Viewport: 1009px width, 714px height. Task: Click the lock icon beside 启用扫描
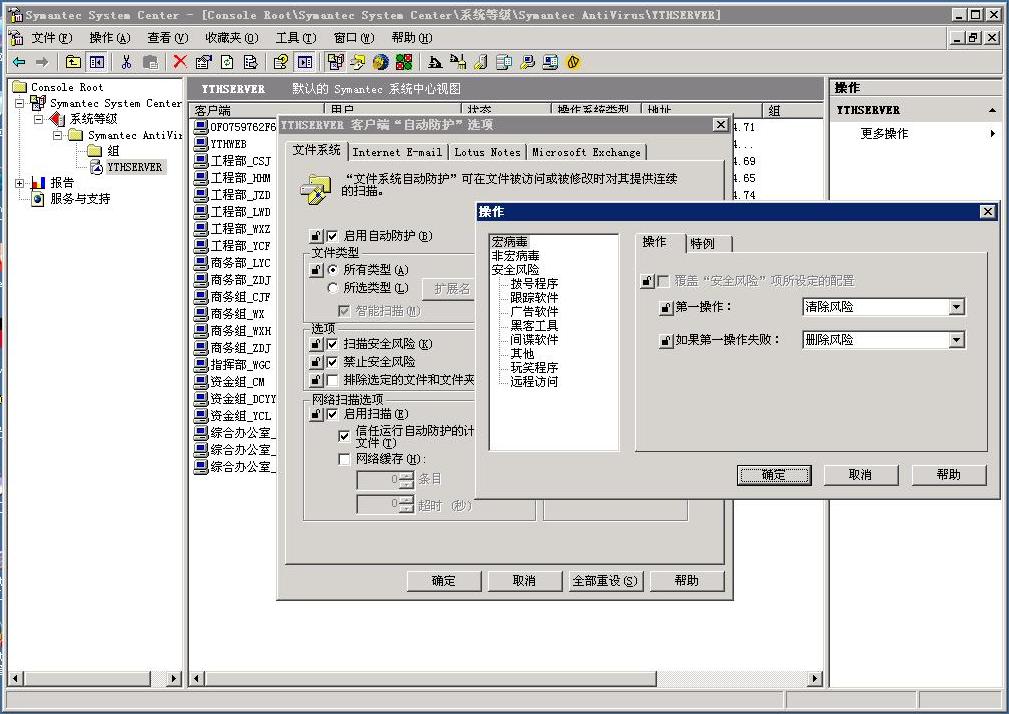pos(315,414)
